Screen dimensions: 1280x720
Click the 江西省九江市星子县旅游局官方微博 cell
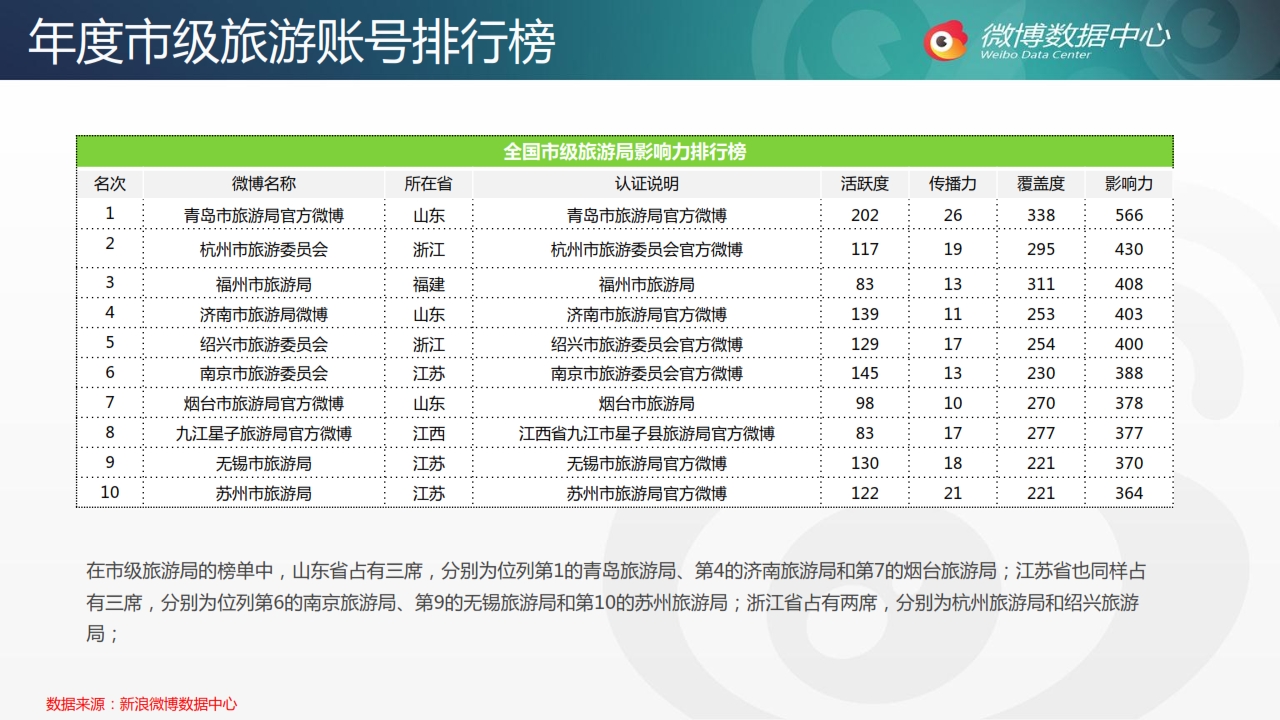coord(647,433)
